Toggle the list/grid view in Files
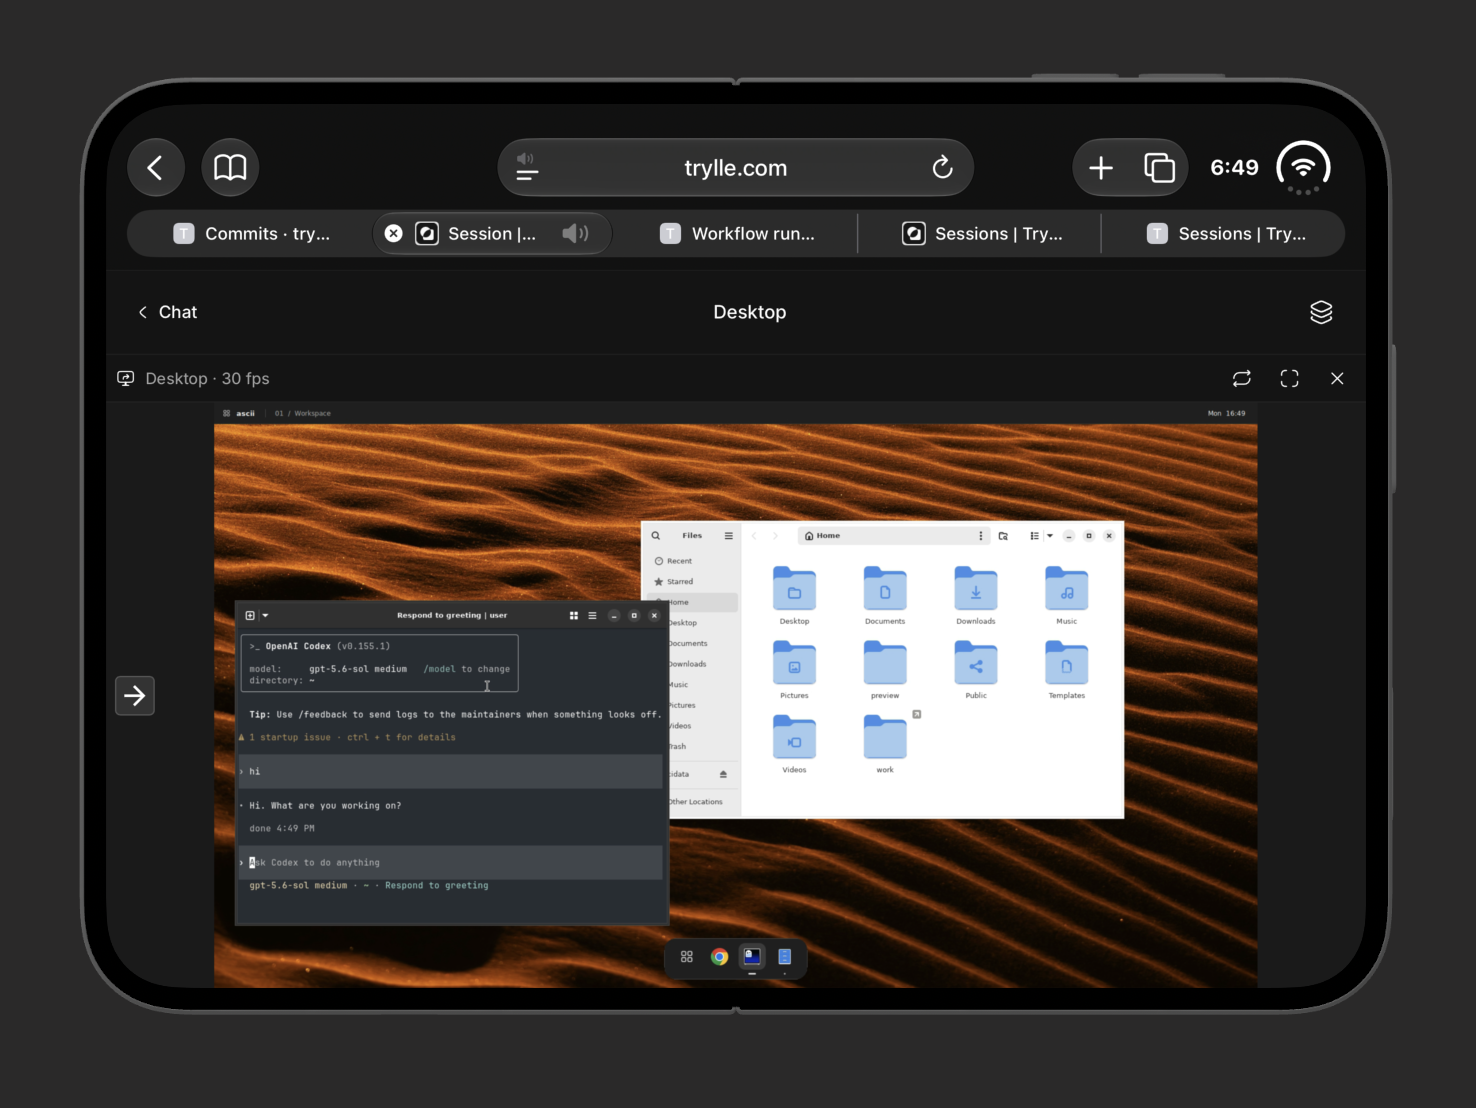Screen dimensions: 1476x1108 click(x=1034, y=536)
